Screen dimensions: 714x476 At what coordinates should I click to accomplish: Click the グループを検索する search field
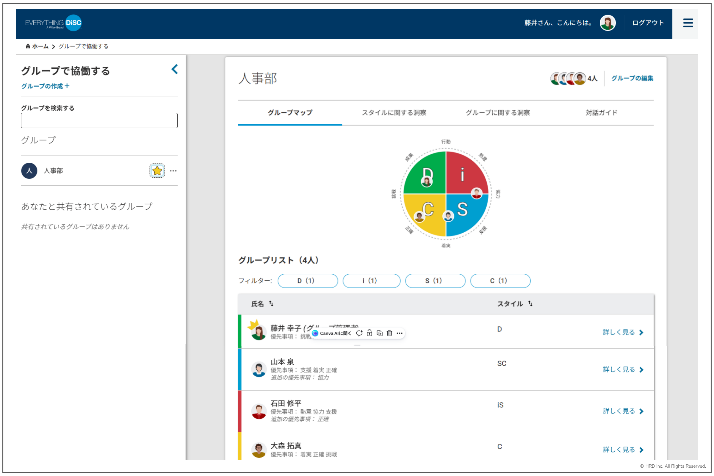99,121
